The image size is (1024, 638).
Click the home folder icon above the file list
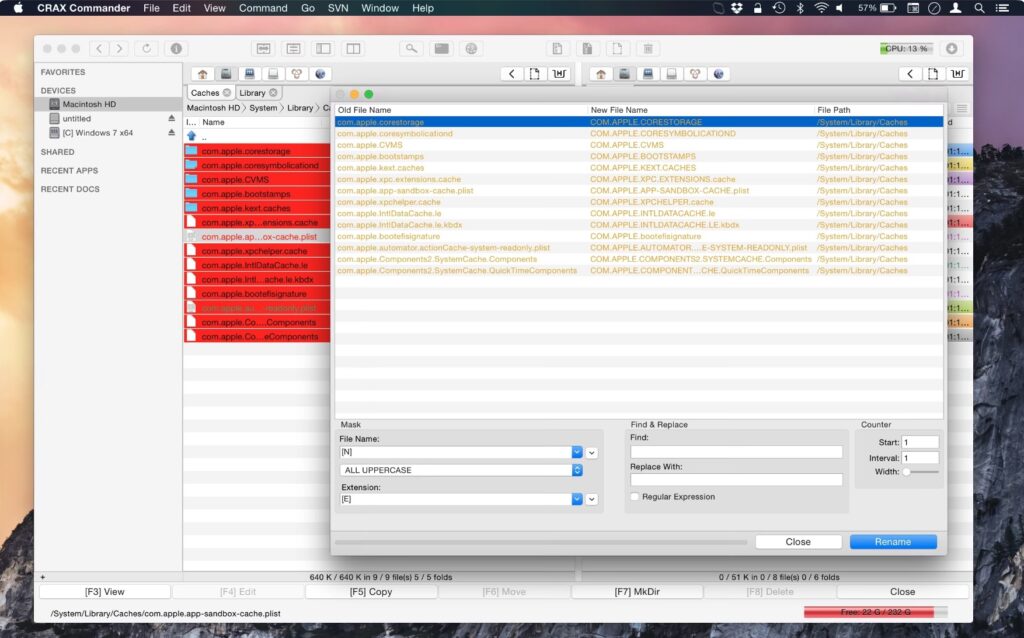click(x=201, y=73)
